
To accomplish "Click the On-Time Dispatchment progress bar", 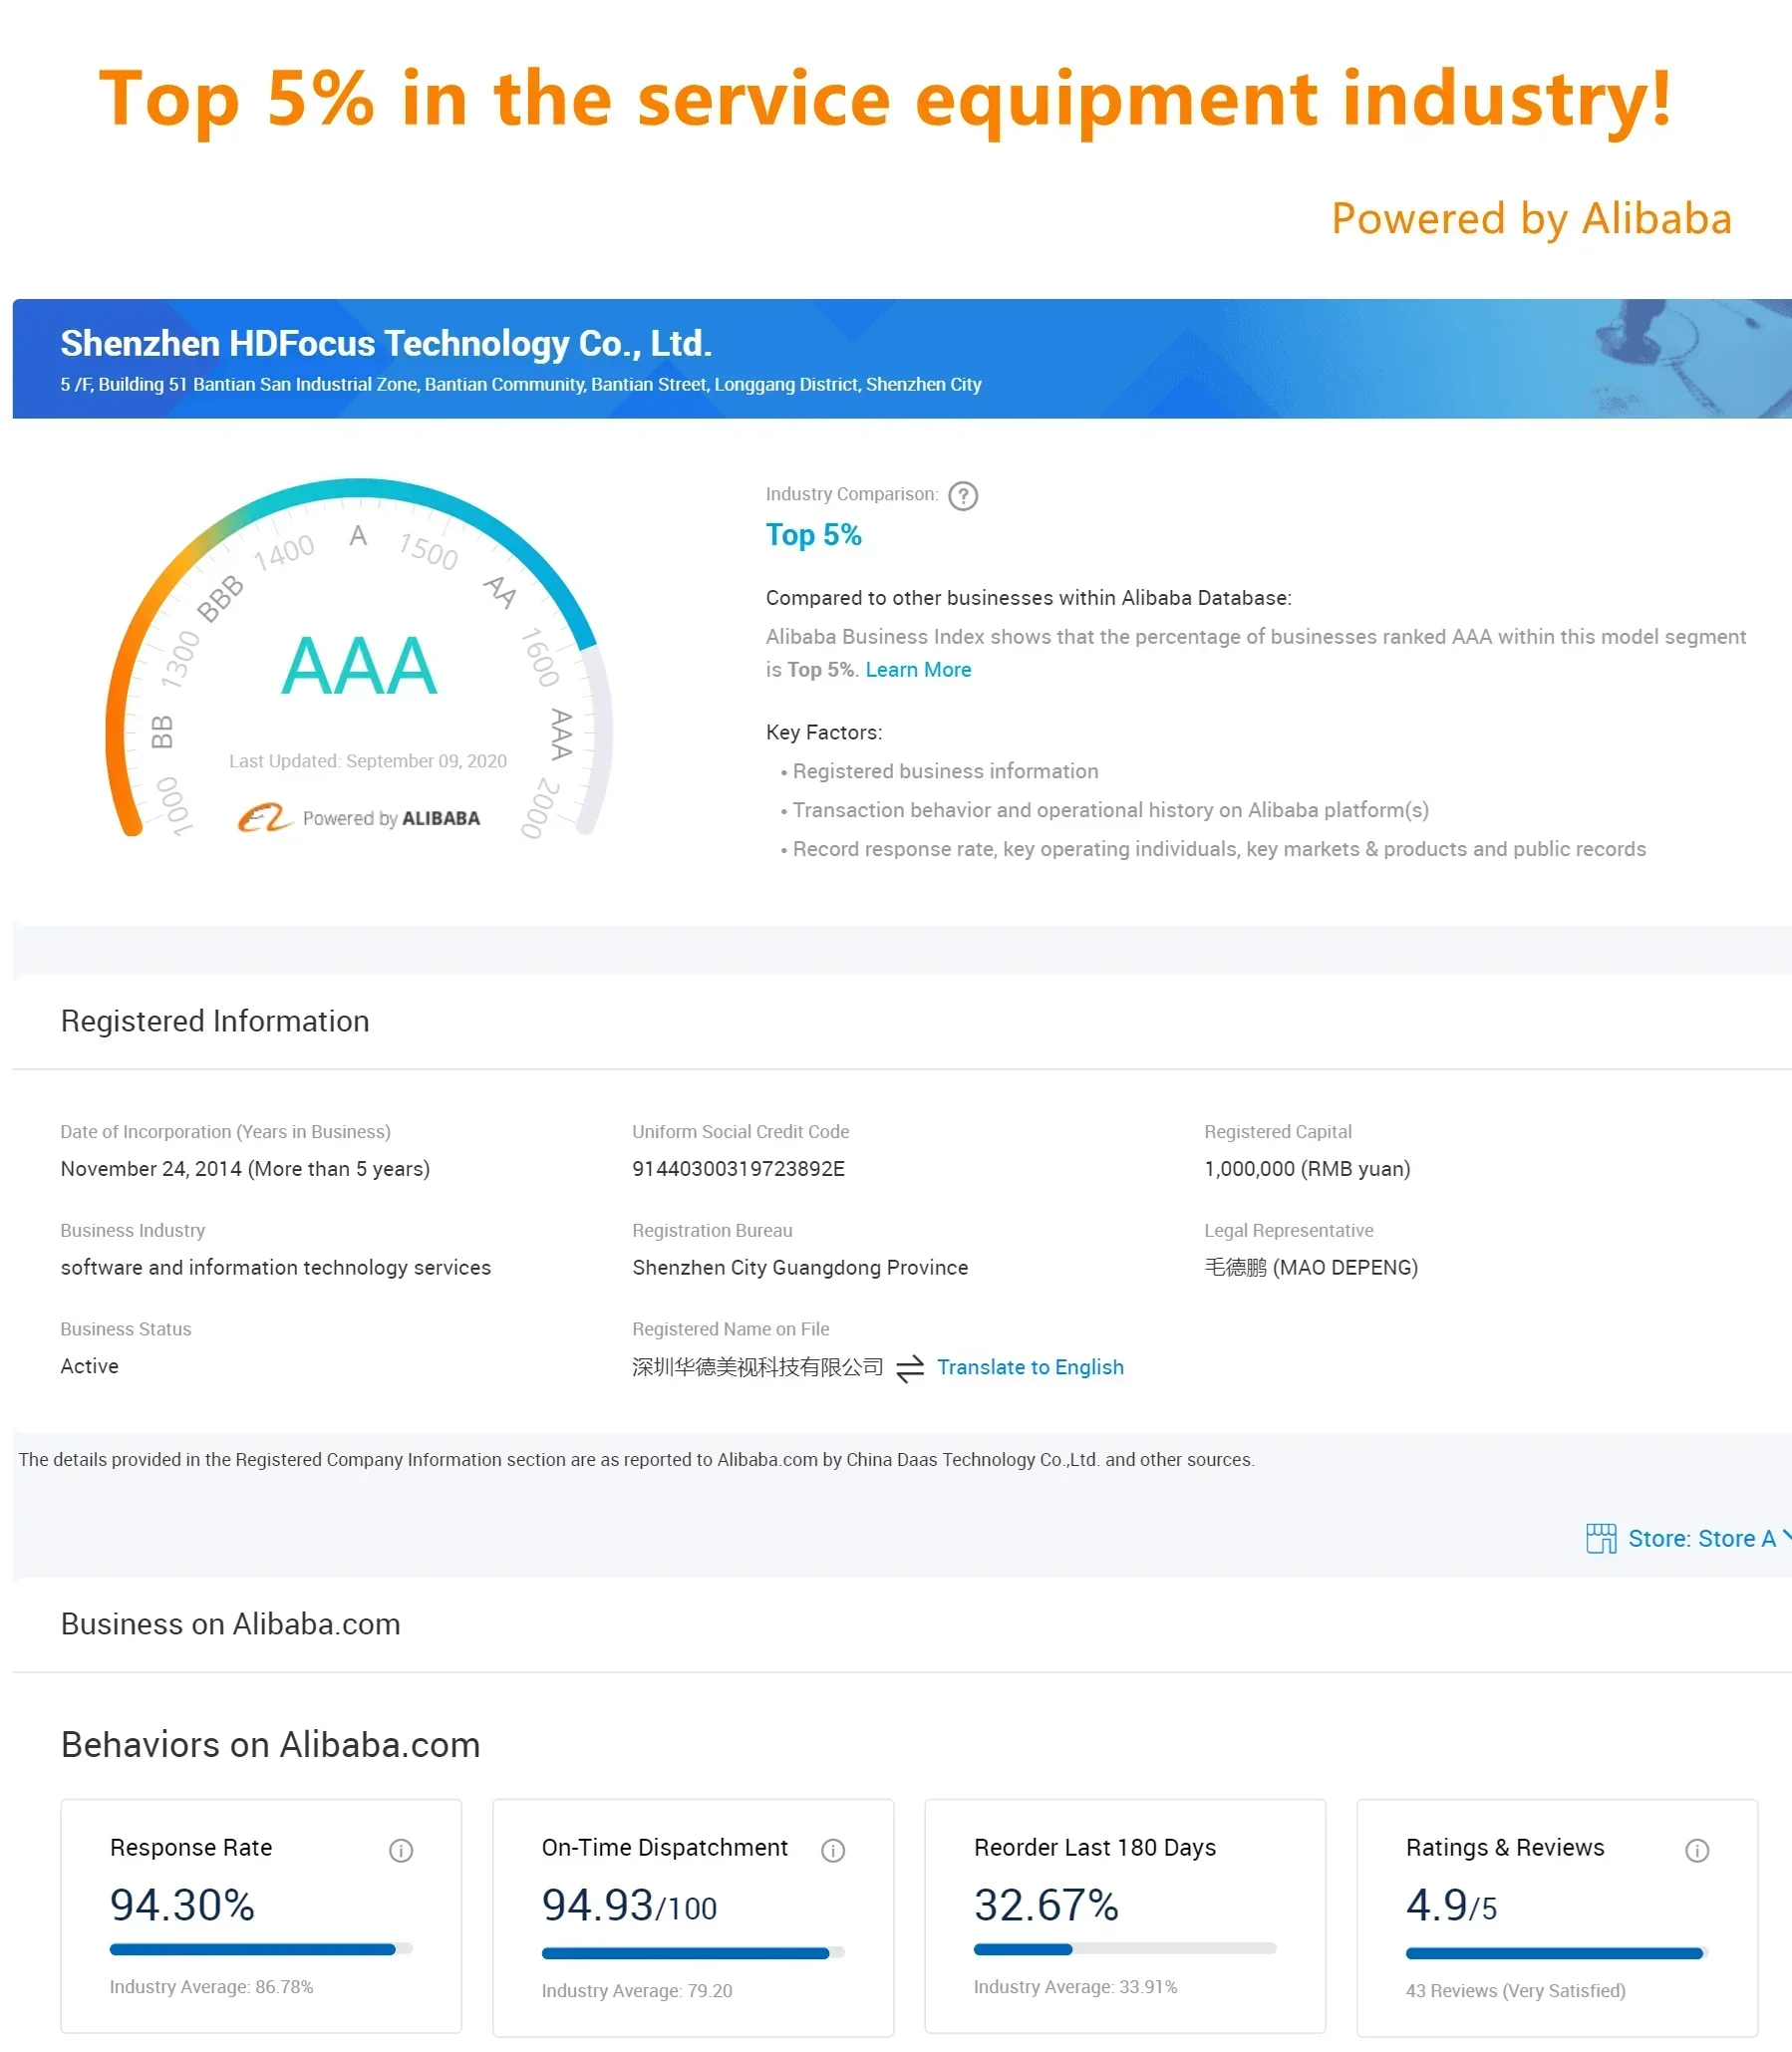I will click(692, 1953).
